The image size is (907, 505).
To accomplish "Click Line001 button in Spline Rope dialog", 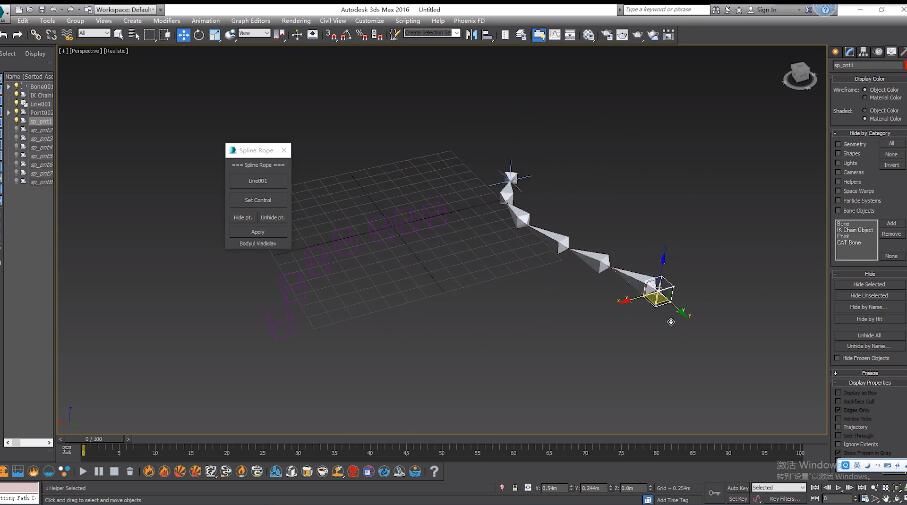I will (257, 180).
